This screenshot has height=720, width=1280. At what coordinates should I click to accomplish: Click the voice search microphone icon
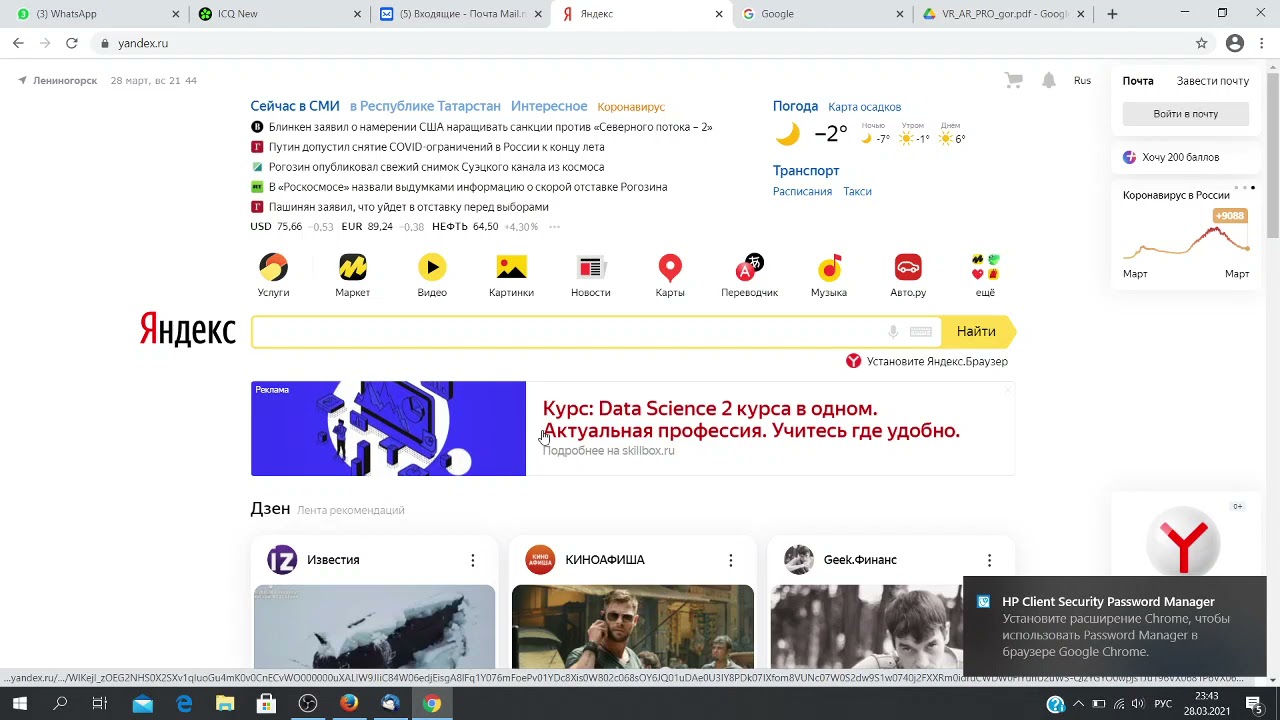pos(893,332)
